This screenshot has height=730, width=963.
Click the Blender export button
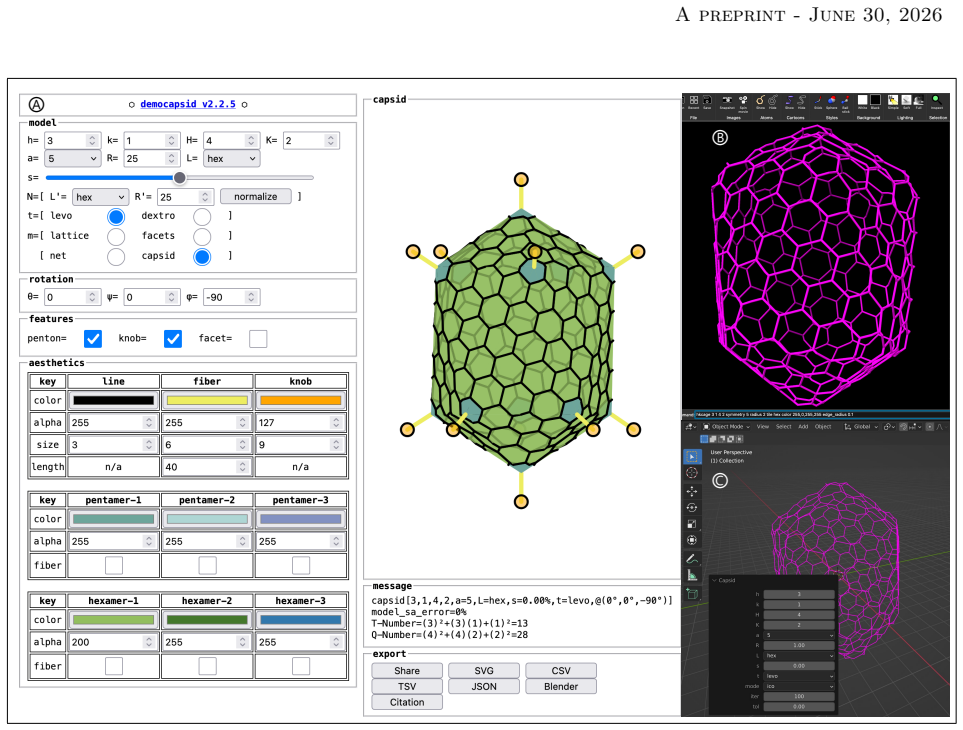(561, 686)
